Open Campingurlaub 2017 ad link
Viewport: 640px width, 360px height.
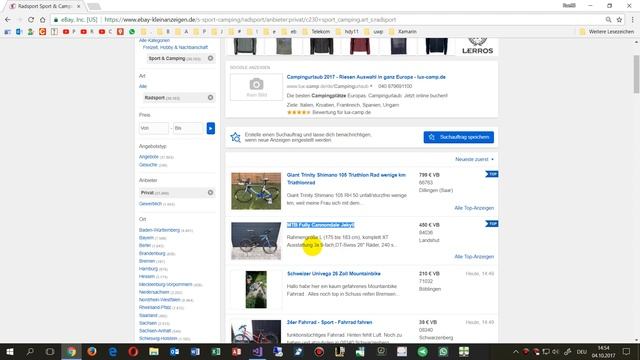click(x=366, y=77)
